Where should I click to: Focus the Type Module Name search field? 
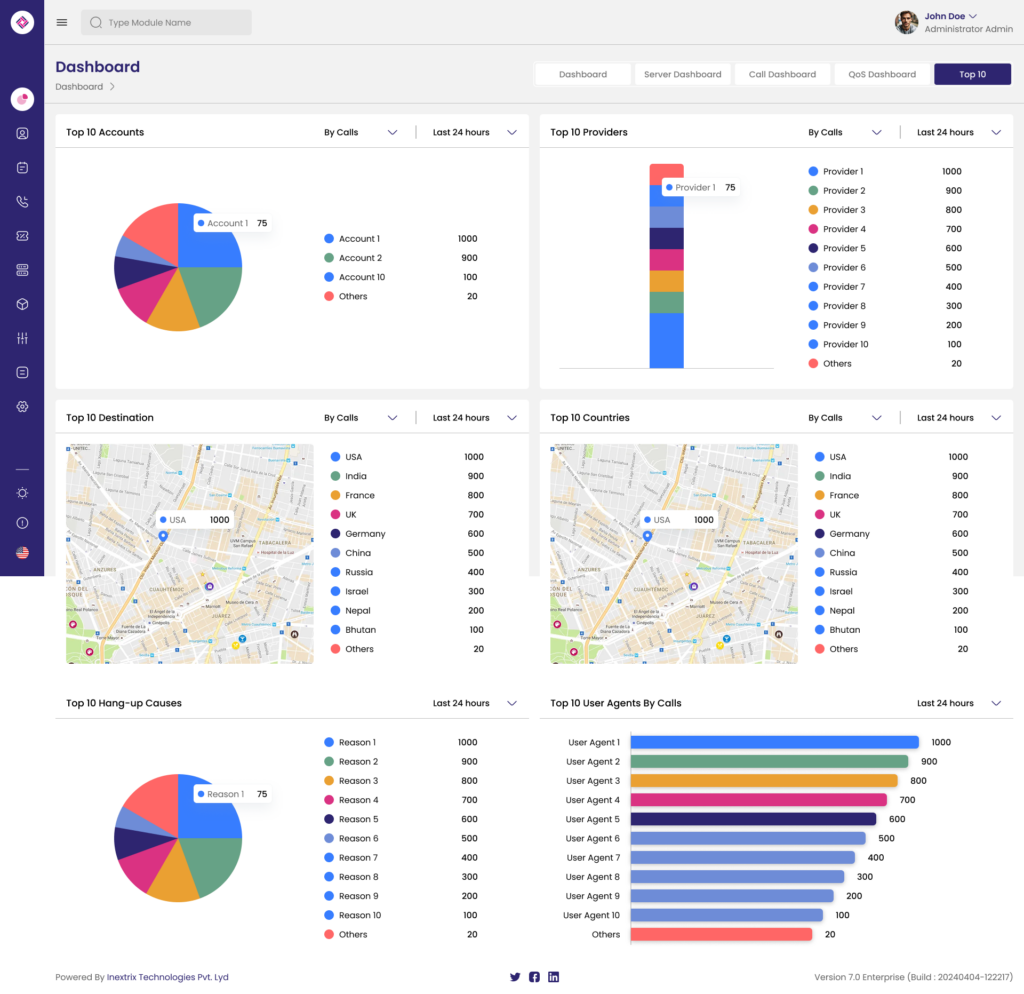coord(167,22)
